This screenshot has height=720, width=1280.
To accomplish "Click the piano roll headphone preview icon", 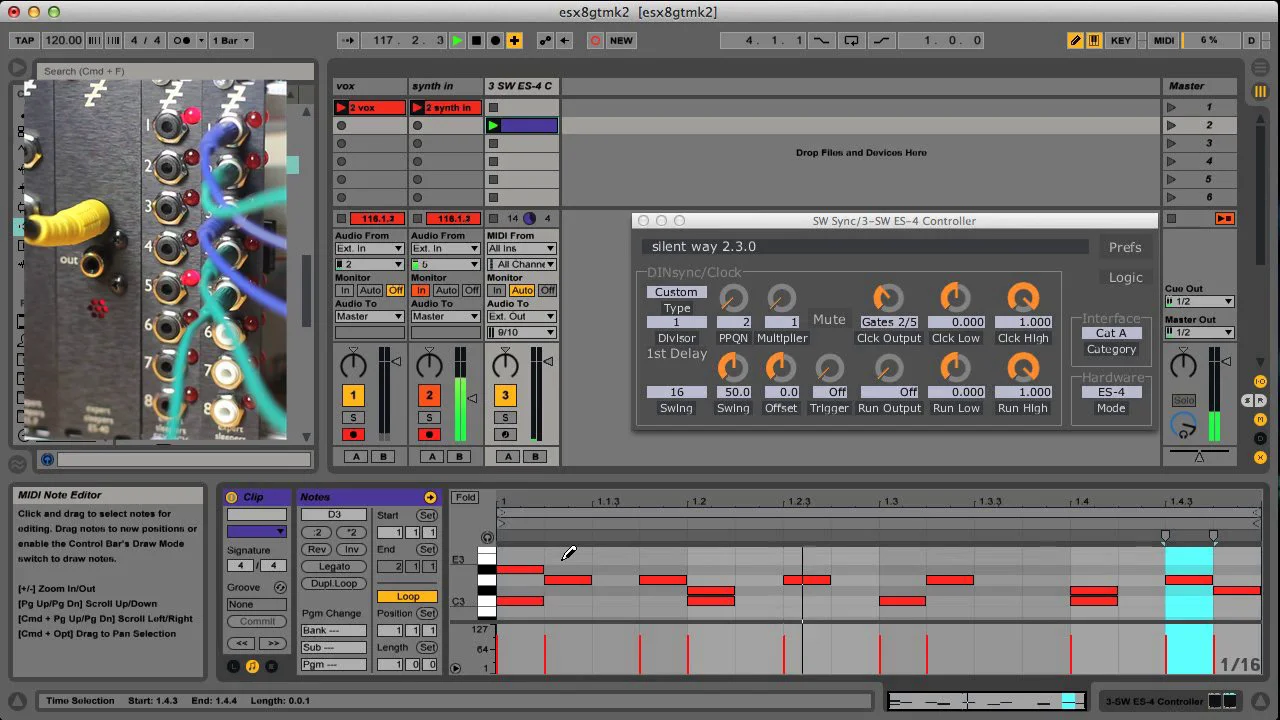I will pos(487,538).
